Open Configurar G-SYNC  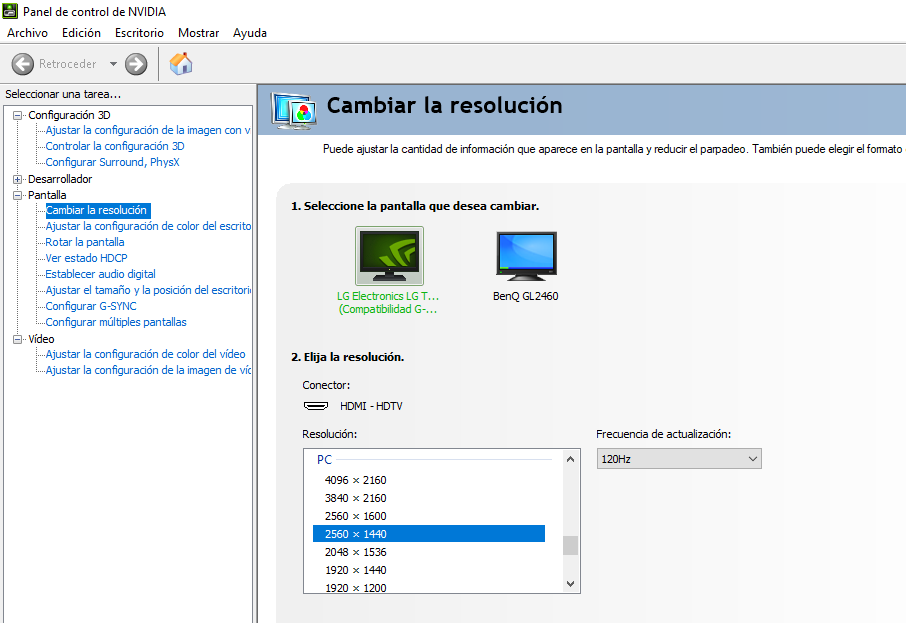click(91, 306)
